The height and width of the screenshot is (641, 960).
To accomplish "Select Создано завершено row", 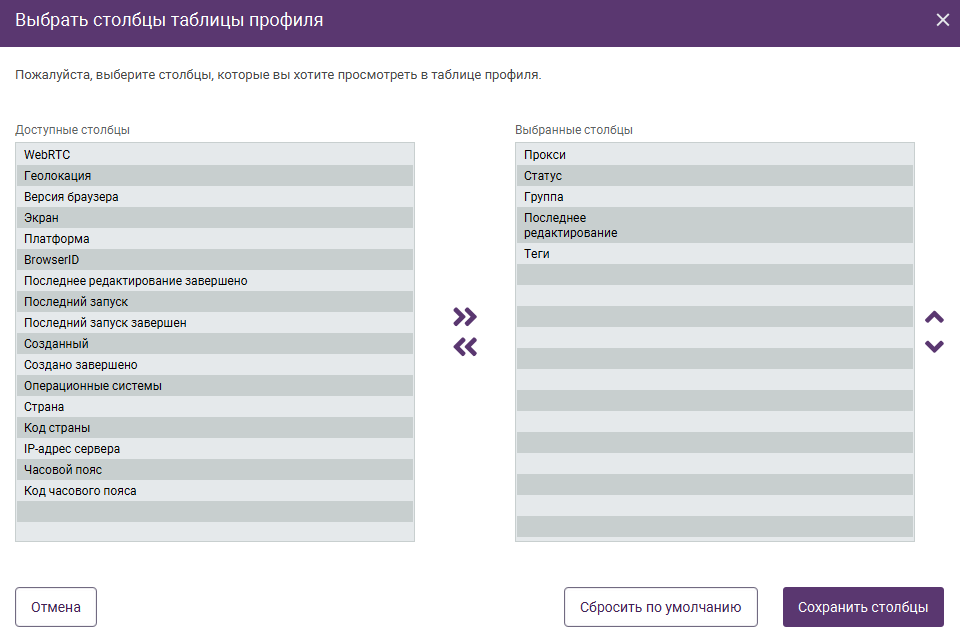I will click(215, 365).
